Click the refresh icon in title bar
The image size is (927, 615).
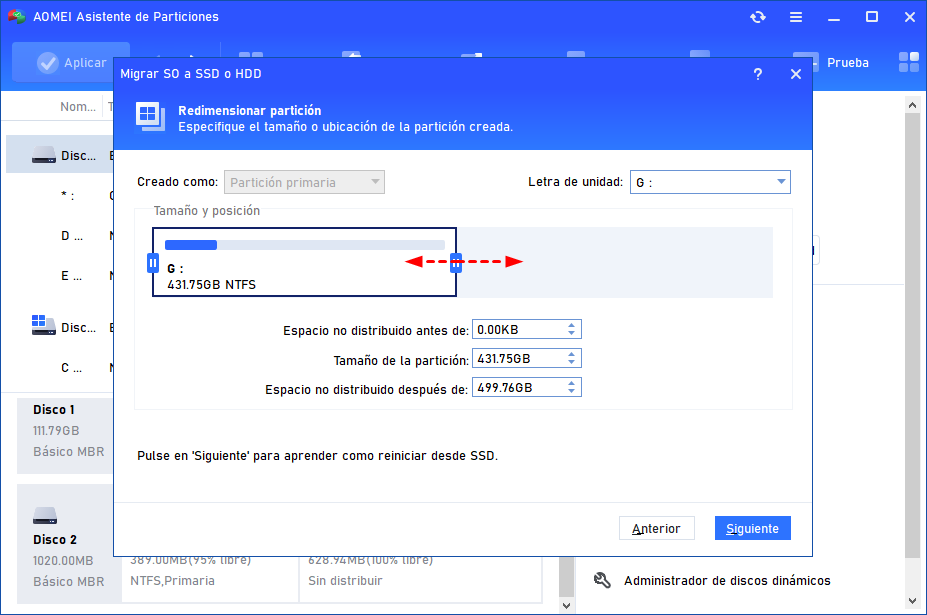(x=758, y=17)
